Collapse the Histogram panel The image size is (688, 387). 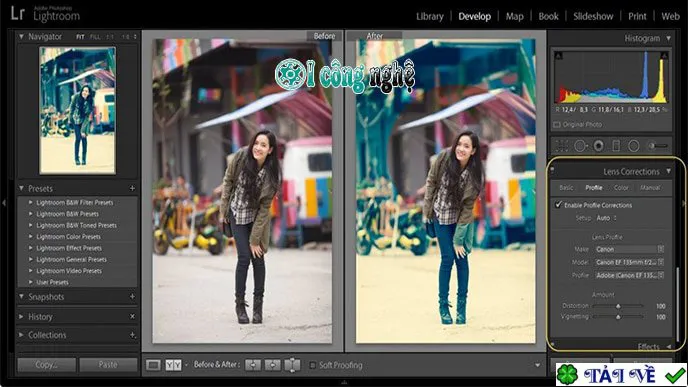[x=668, y=38]
